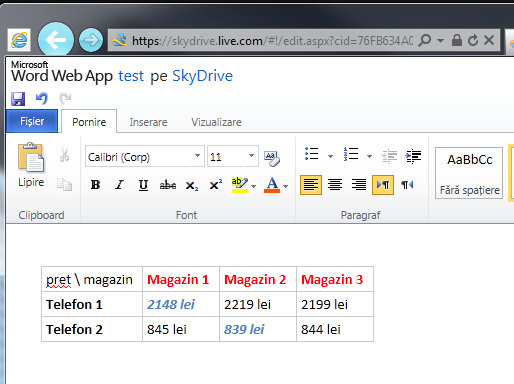The image size is (514, 384).
Task: Toggle underline formatting
Action: tap(143, 185)
